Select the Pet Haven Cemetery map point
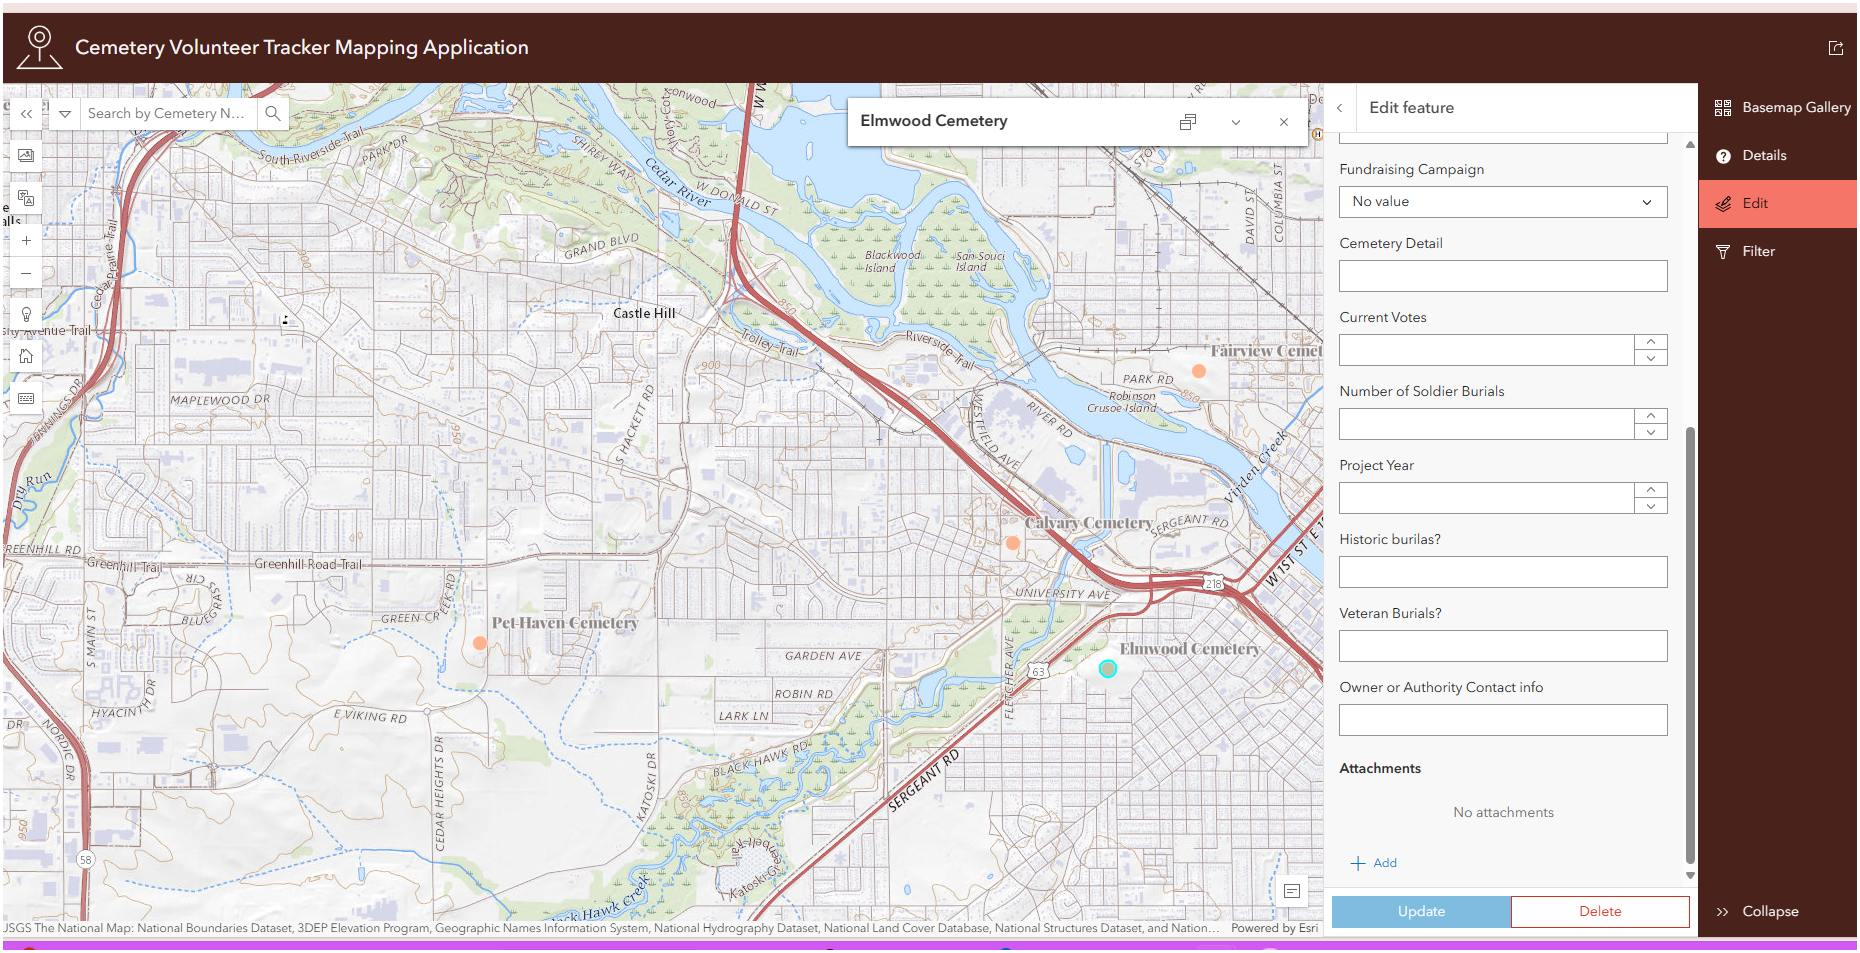Viewport: 1860px width, 953px height. (x=480, y=643)
